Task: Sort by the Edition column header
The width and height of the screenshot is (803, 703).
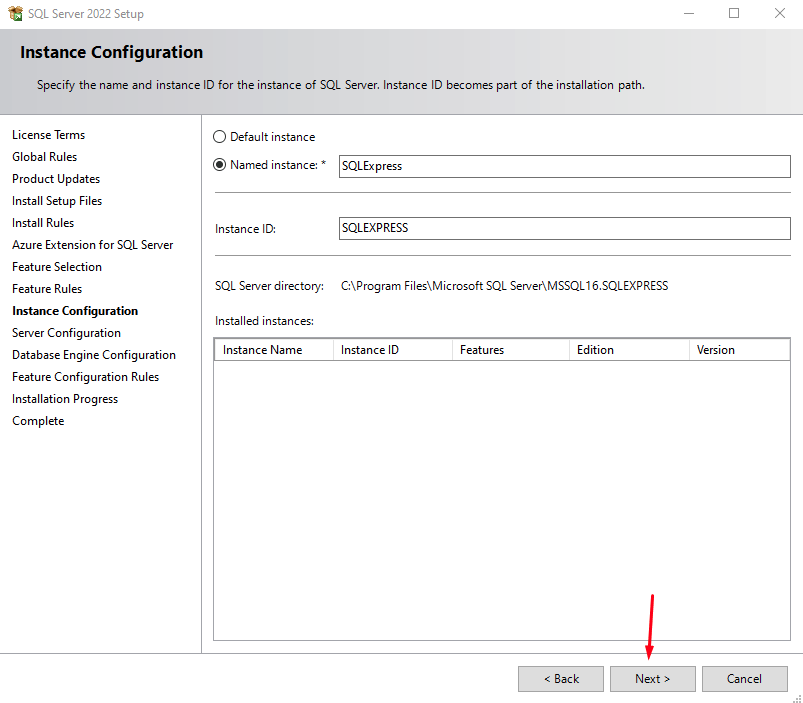Action: [x=629, y=350]
